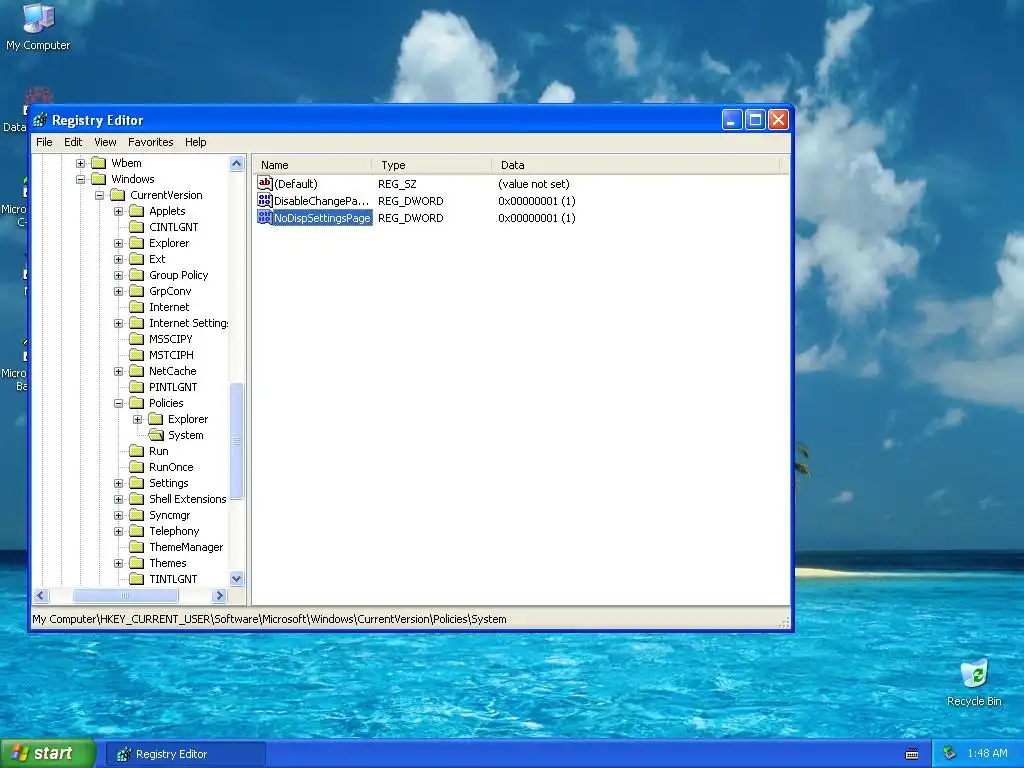
Task: Select the Ext folder icon
Action: coord(136,259)
